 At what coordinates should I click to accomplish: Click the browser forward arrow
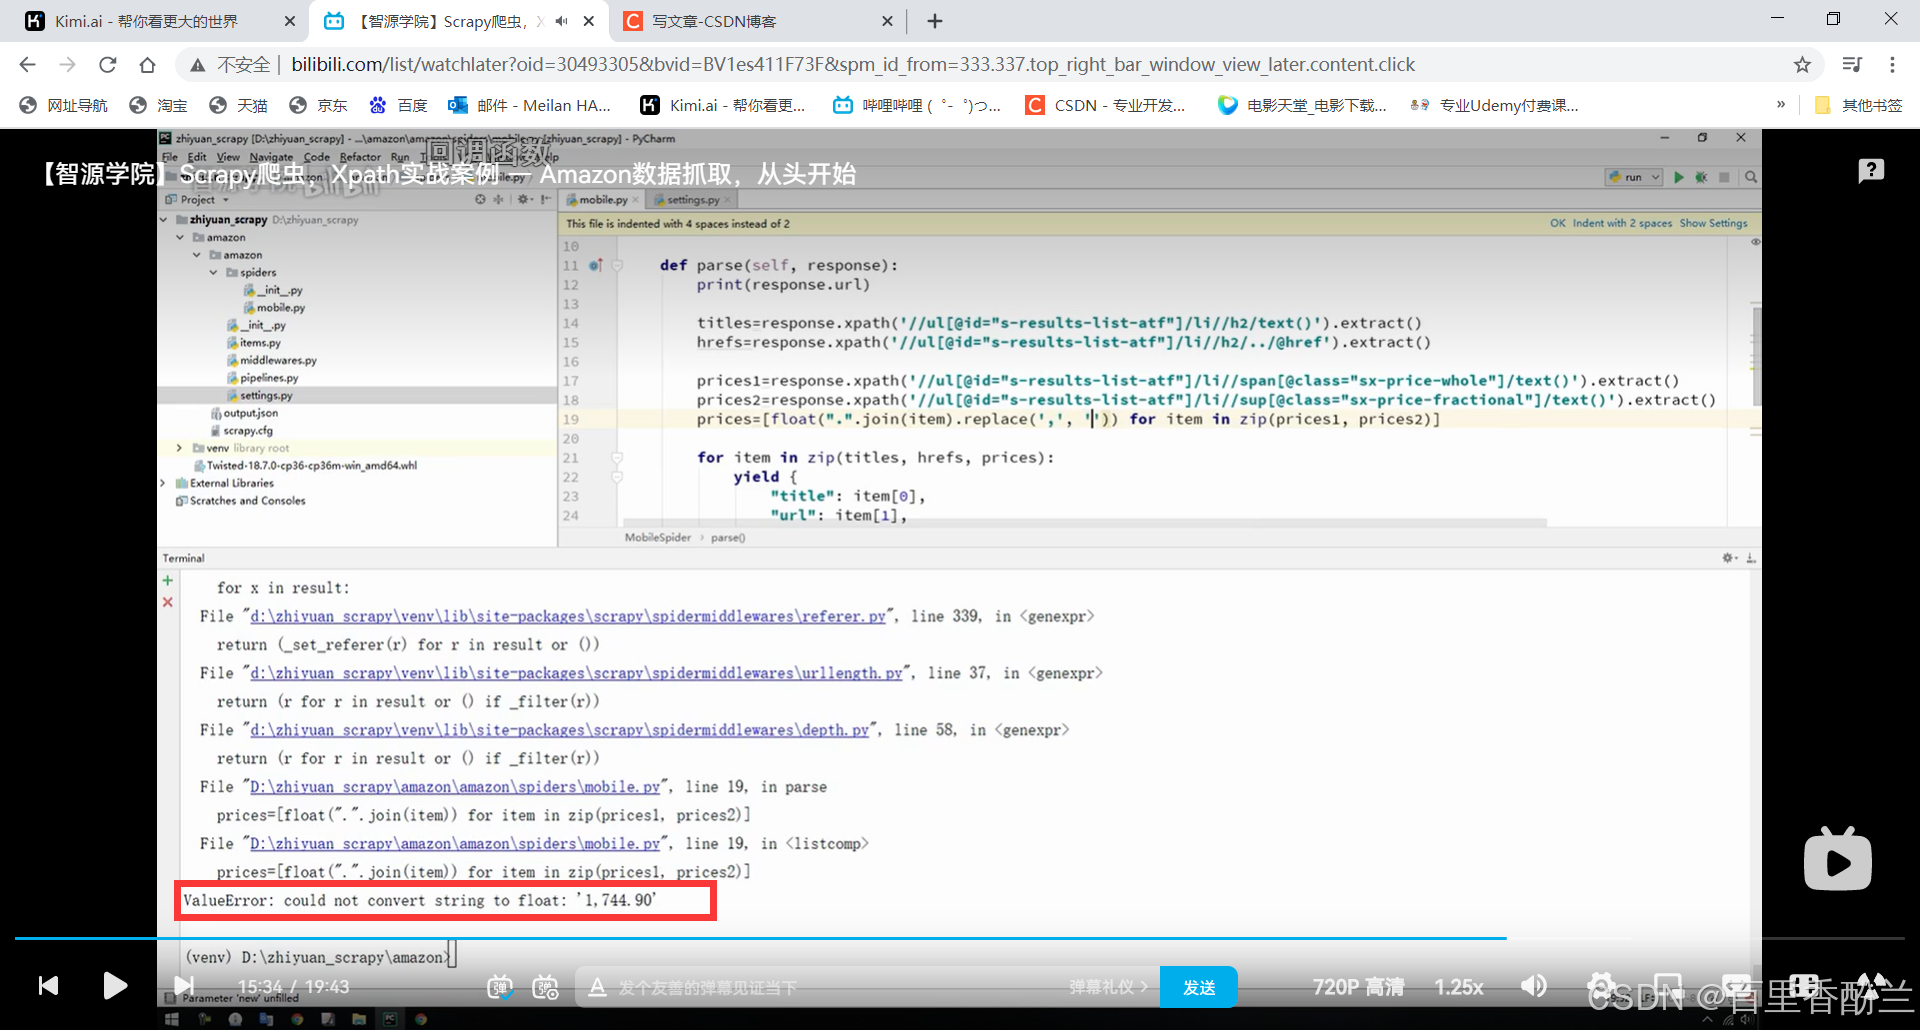[x=67, y=65]
